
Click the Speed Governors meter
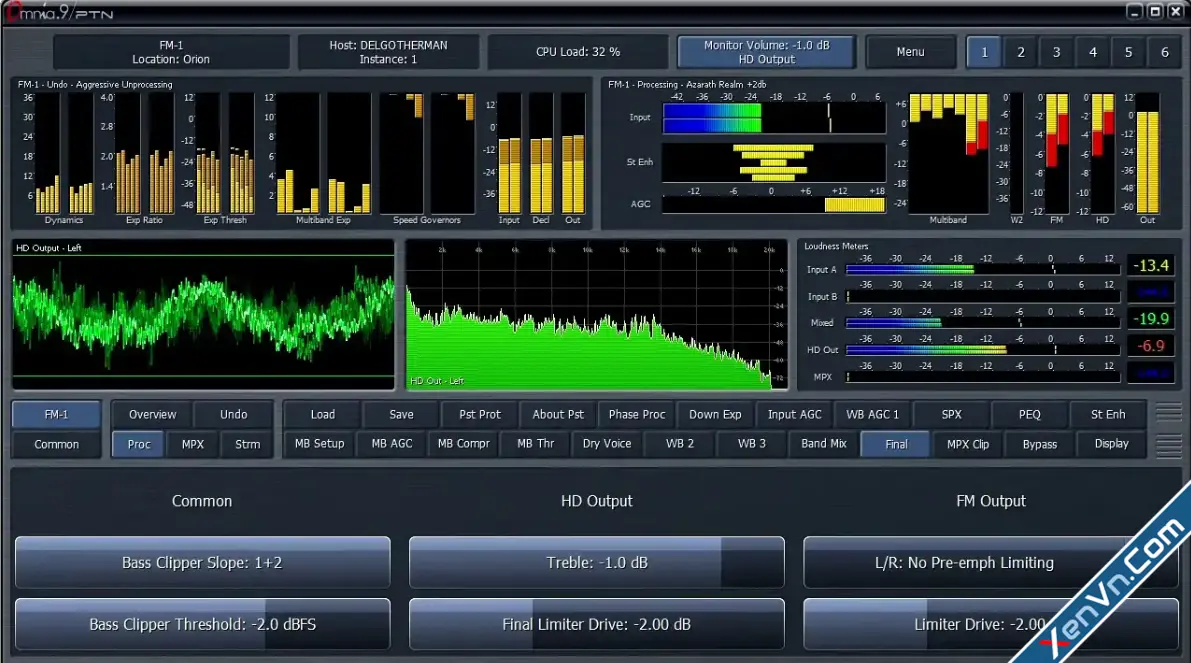427,153
